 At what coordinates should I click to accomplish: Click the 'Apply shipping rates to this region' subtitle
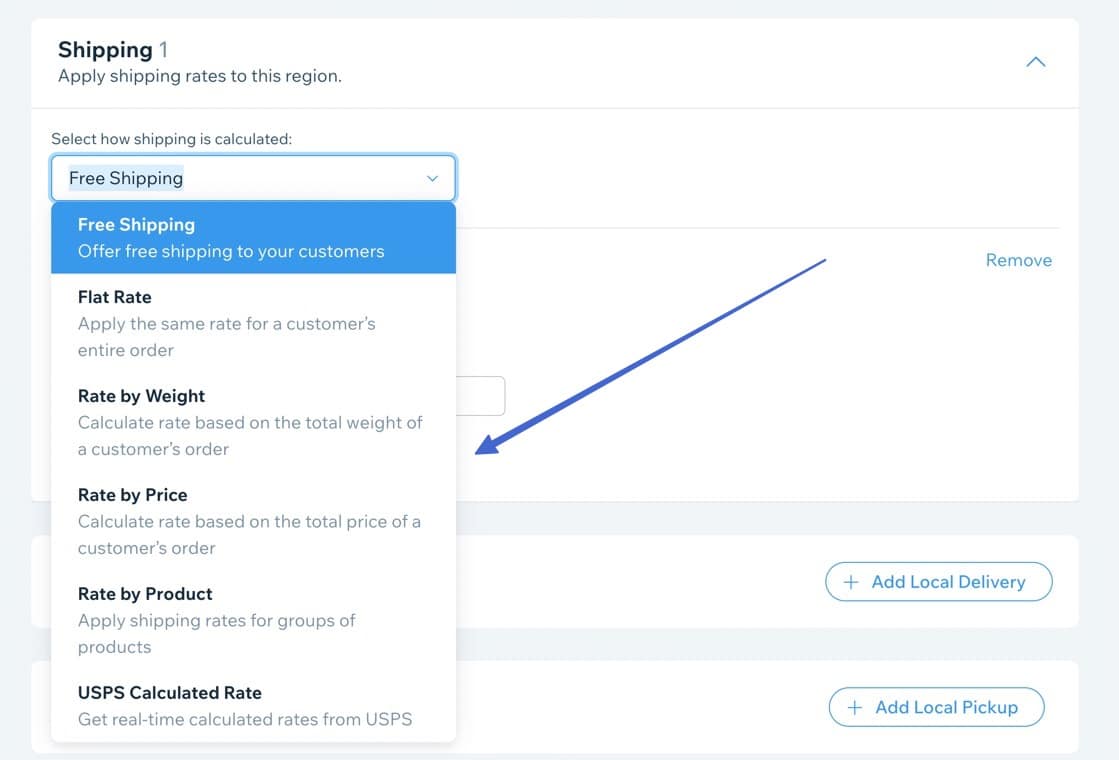200,76
